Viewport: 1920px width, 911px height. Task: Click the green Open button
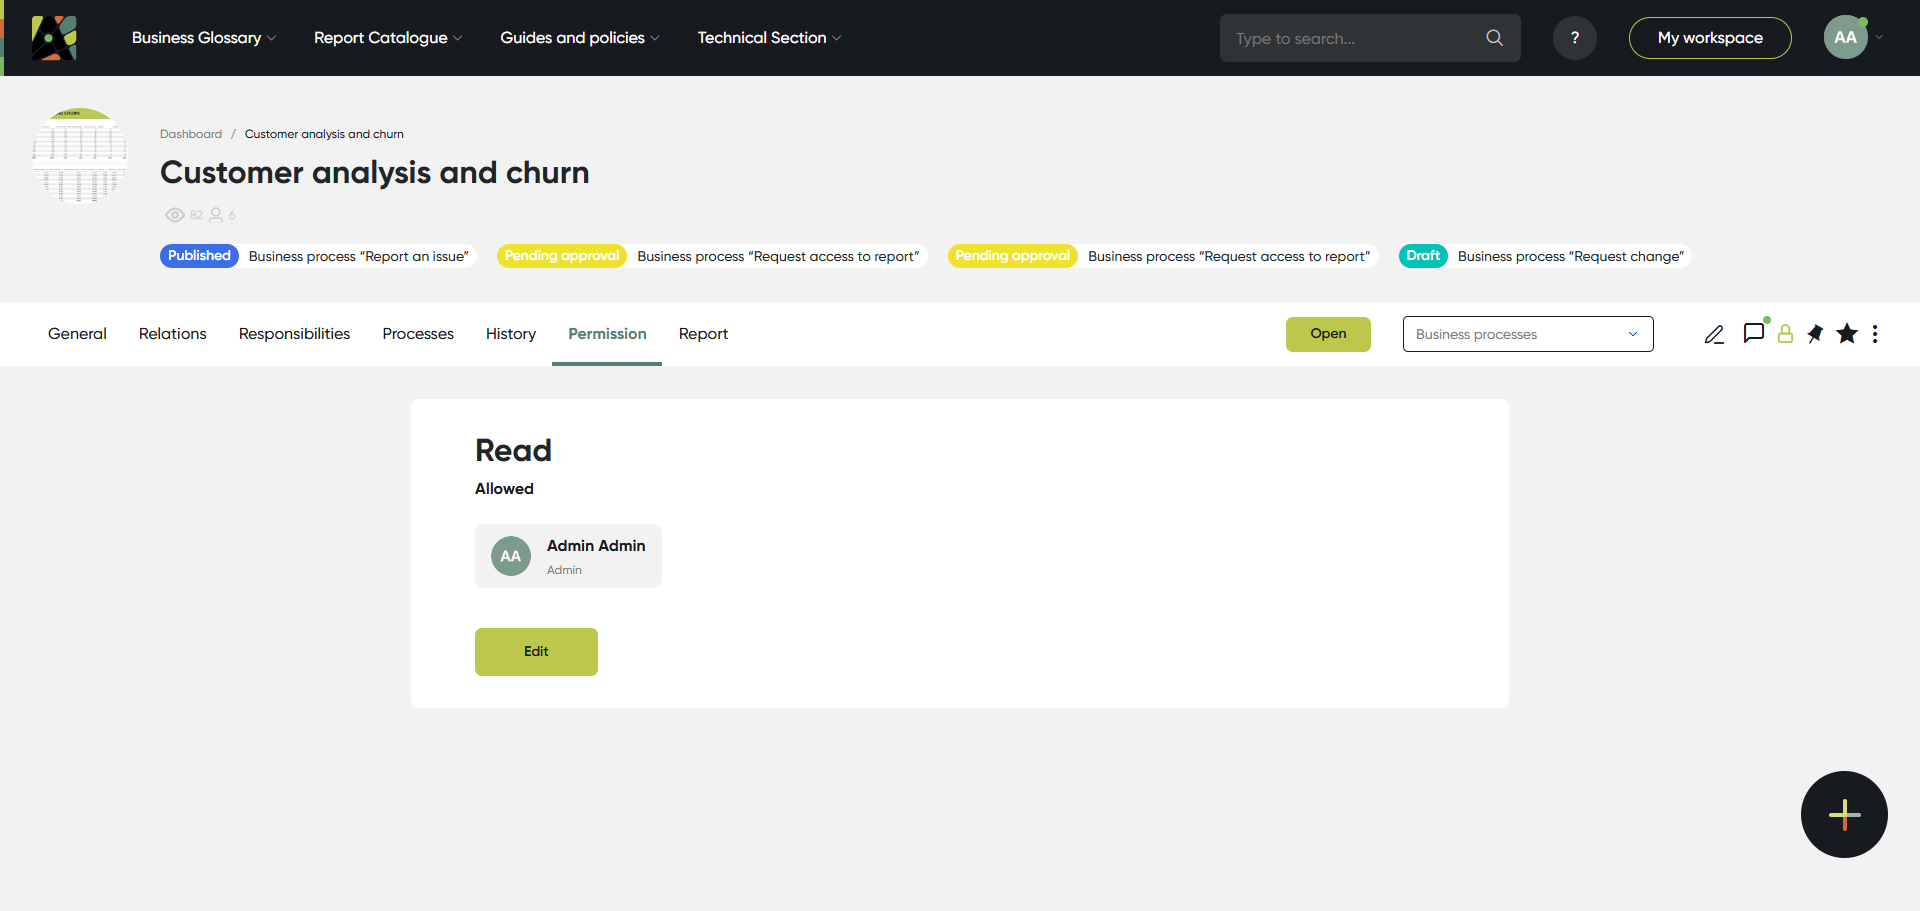click(1327, 334)
